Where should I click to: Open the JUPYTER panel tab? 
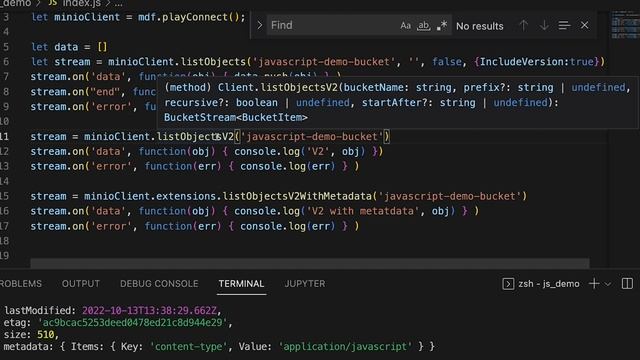pyautogui.click(x=305, y=284)
